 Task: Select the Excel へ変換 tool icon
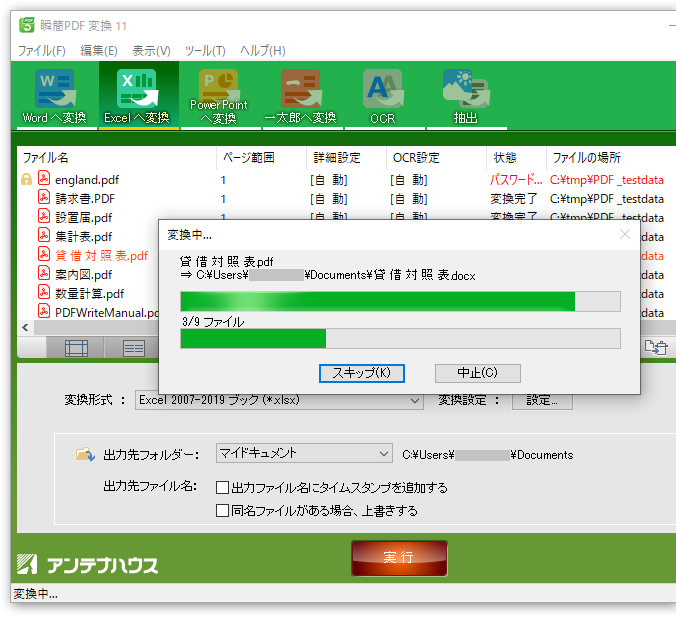(137, 88)
